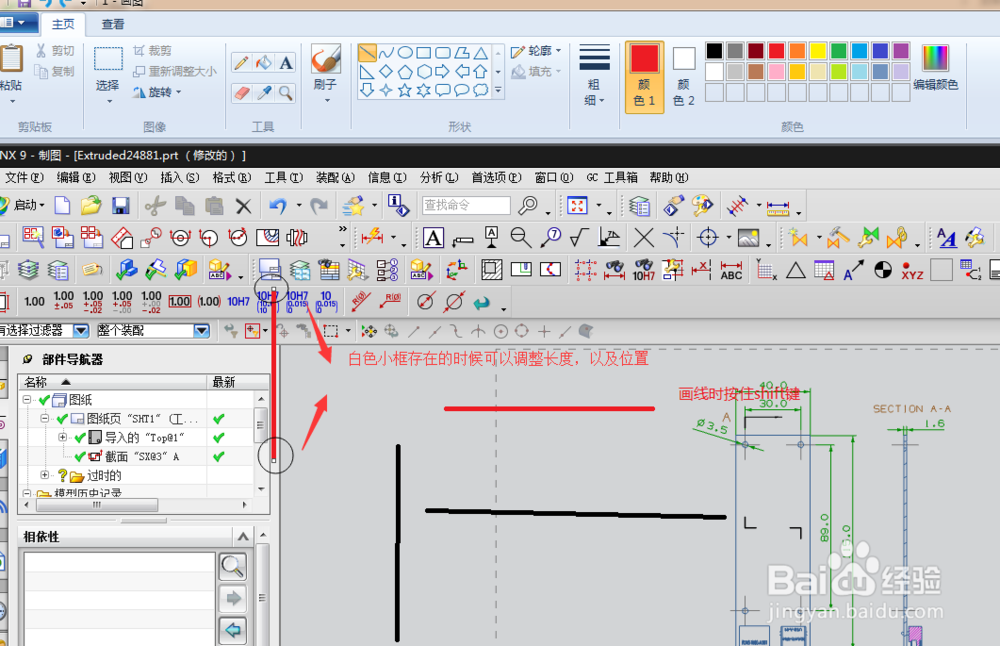
Task: Click the 1.00 ±.05 tolerance icon
Action: click(64, 301)
